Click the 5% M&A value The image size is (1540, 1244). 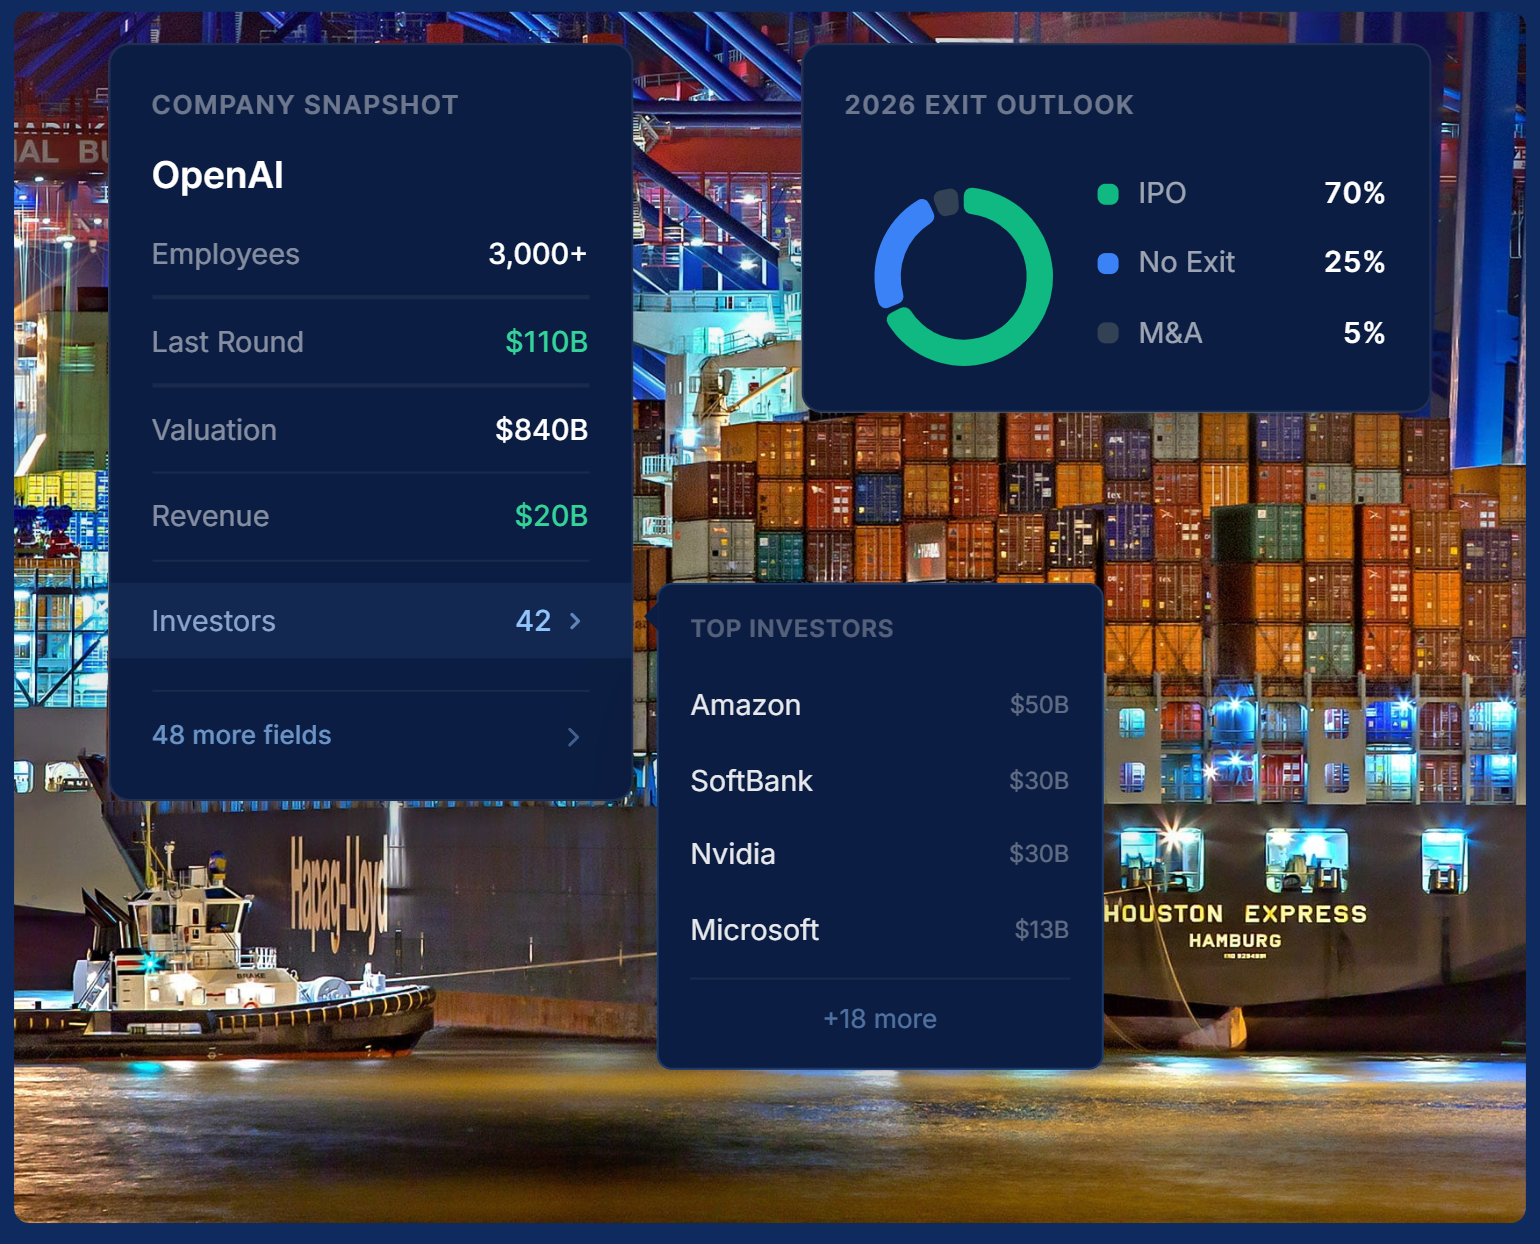(1364, 333)
